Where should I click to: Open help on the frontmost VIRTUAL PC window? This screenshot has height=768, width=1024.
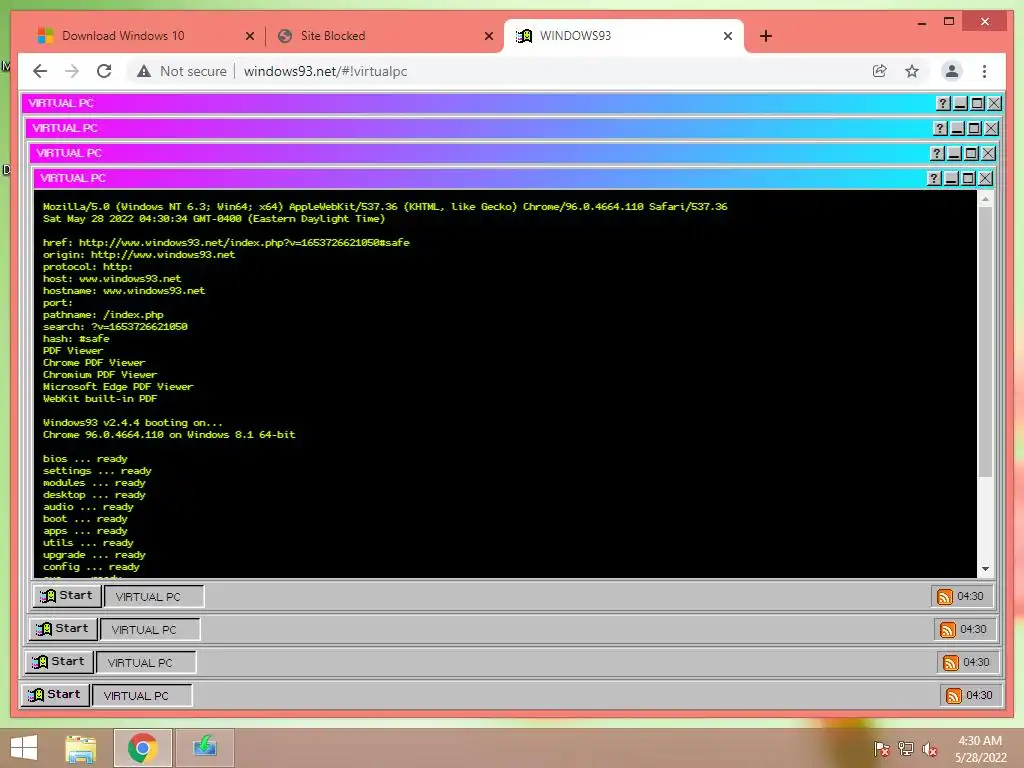coord(934,178)
